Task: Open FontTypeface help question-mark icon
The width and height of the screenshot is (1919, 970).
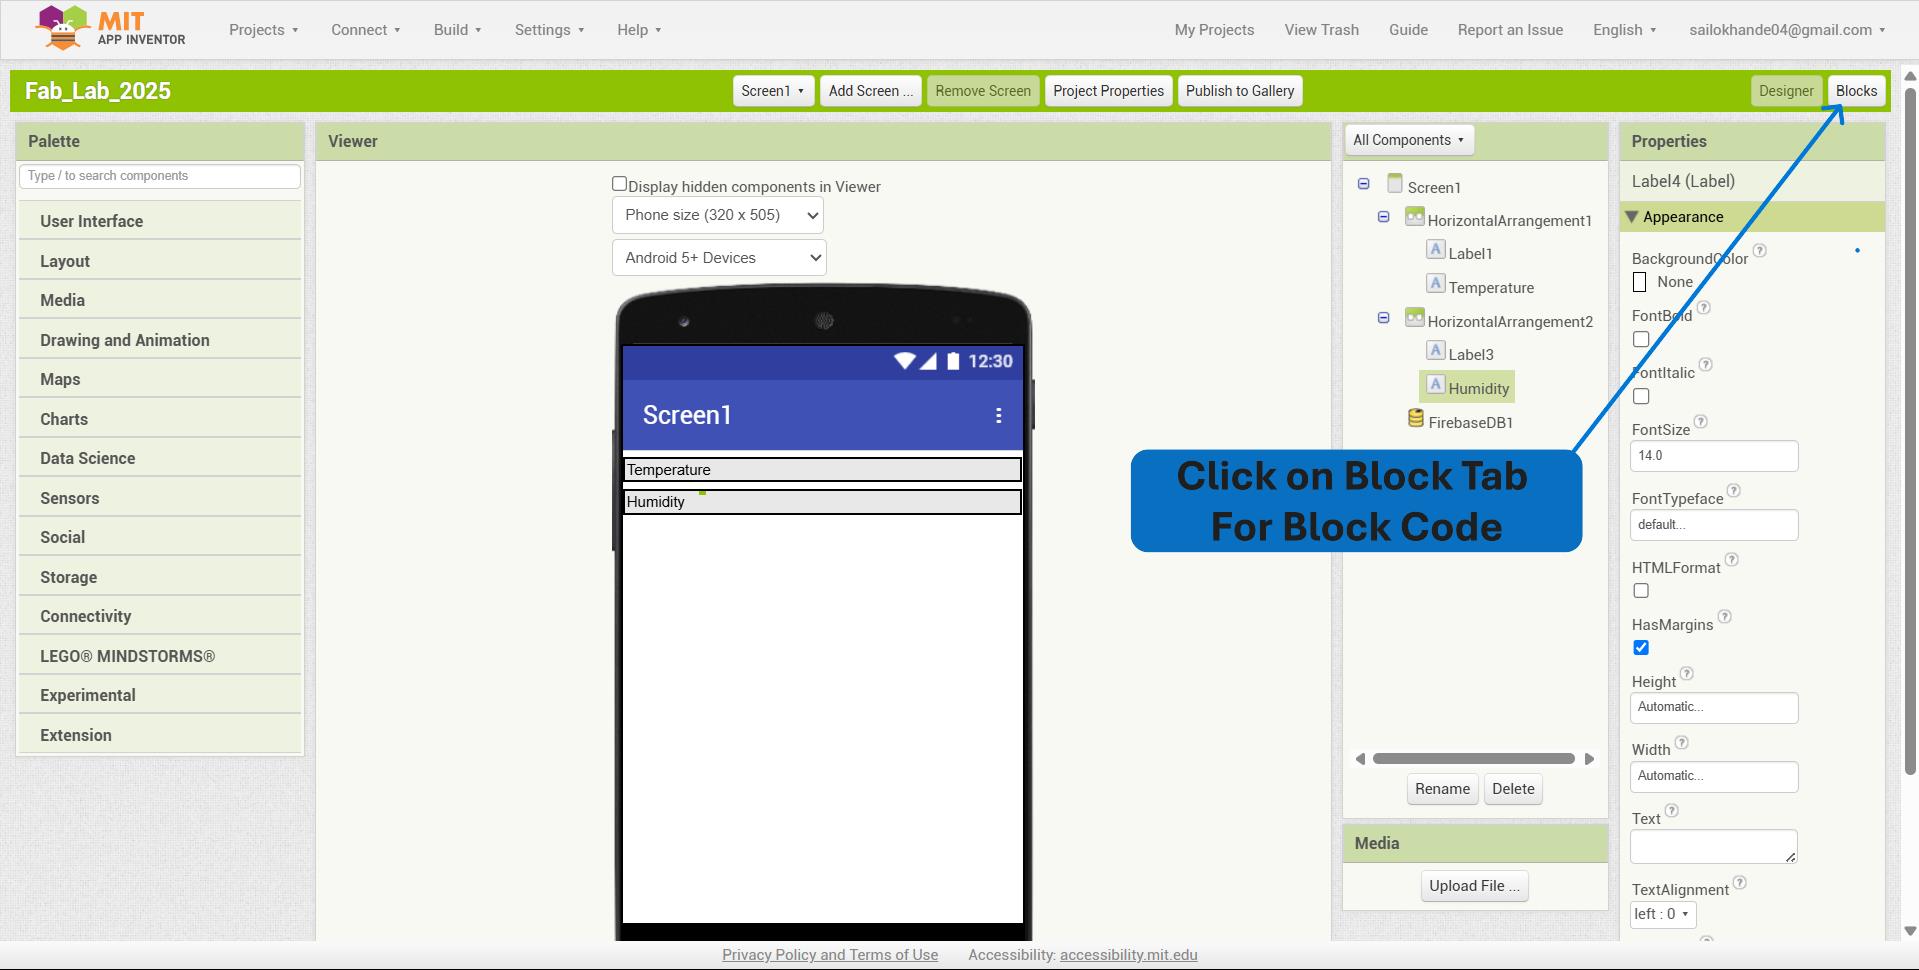Action: [1734, 491]
